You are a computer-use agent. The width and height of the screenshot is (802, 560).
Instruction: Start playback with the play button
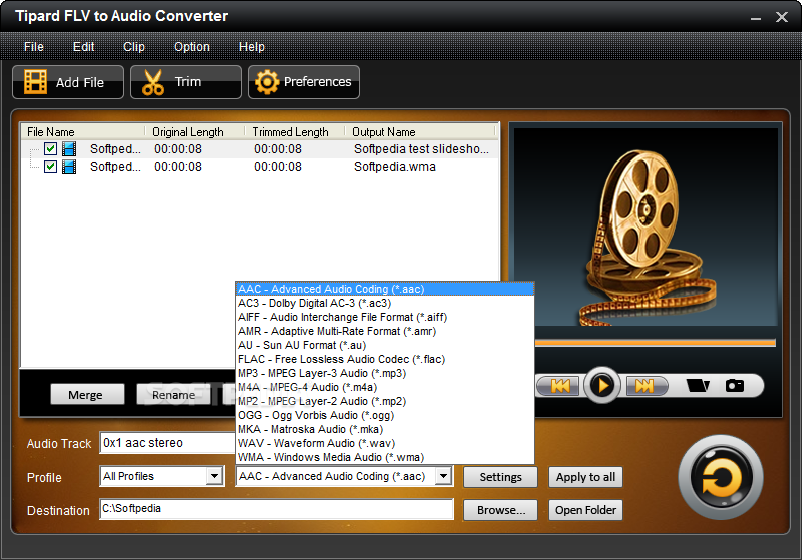tap(602, 385)
